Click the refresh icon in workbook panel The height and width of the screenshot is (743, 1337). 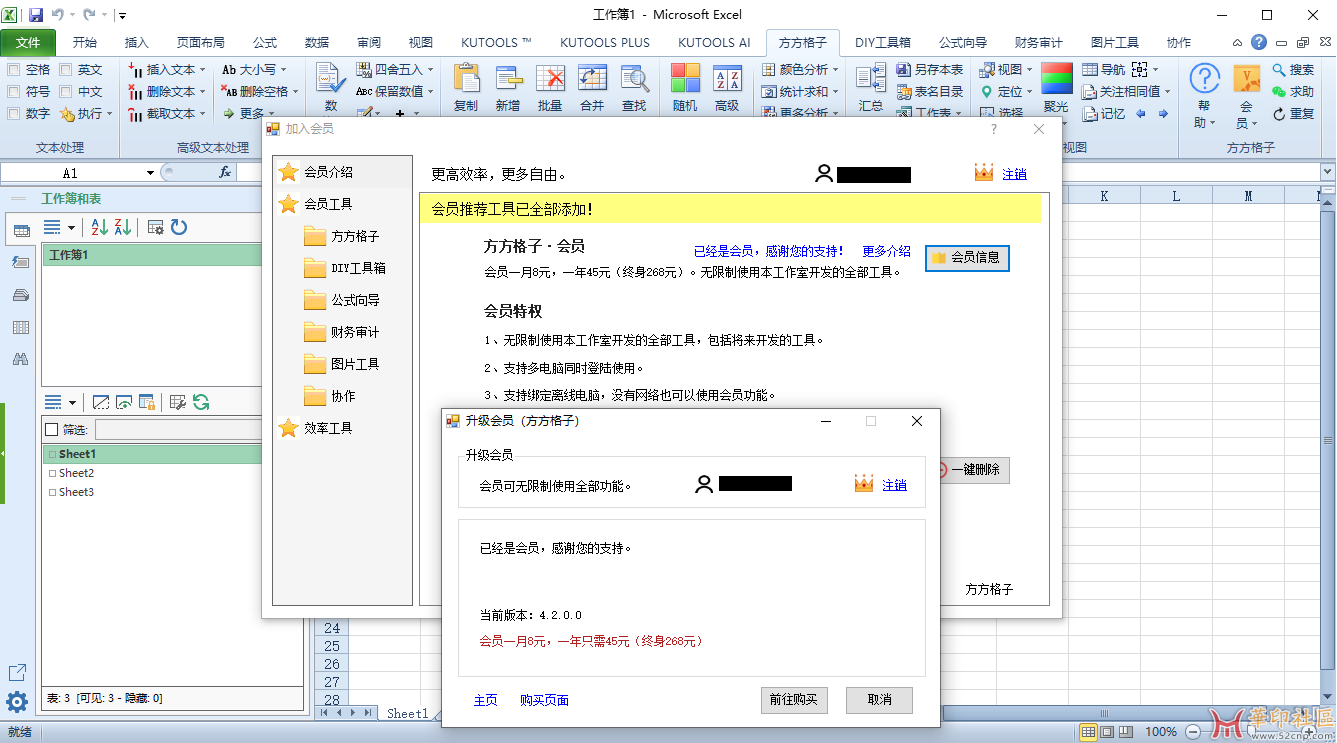[178, 227]
